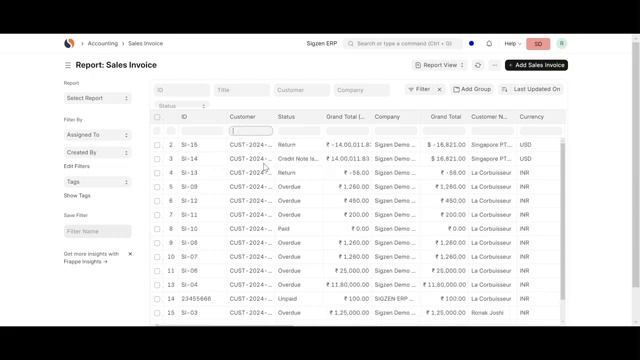This screenshot has height=360, width=640.
Task: Open the user avatar R menu
Action: pos(562,44)
